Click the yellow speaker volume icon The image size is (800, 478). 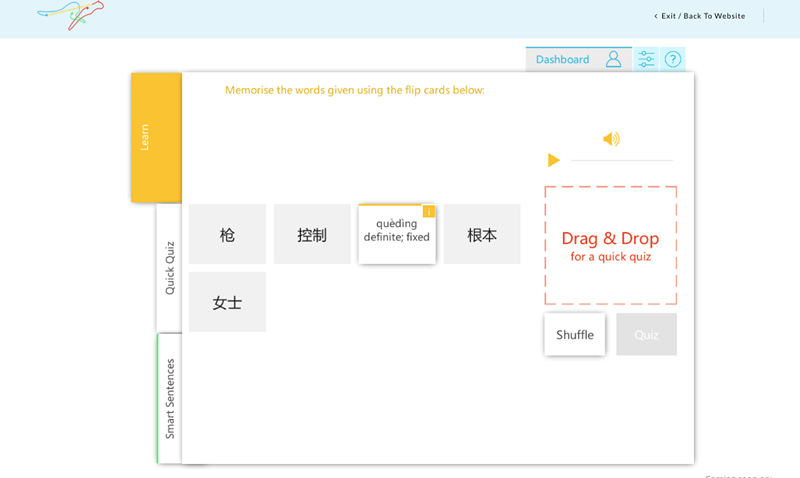(611, 139)
